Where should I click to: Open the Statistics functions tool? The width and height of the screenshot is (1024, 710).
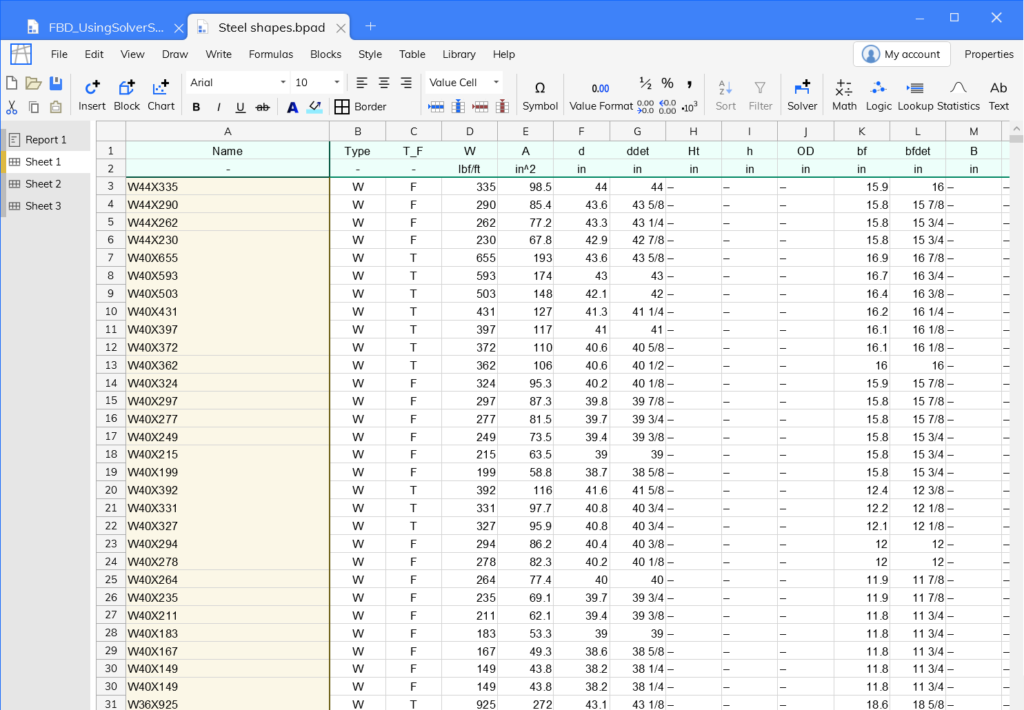tap(957, 93)
